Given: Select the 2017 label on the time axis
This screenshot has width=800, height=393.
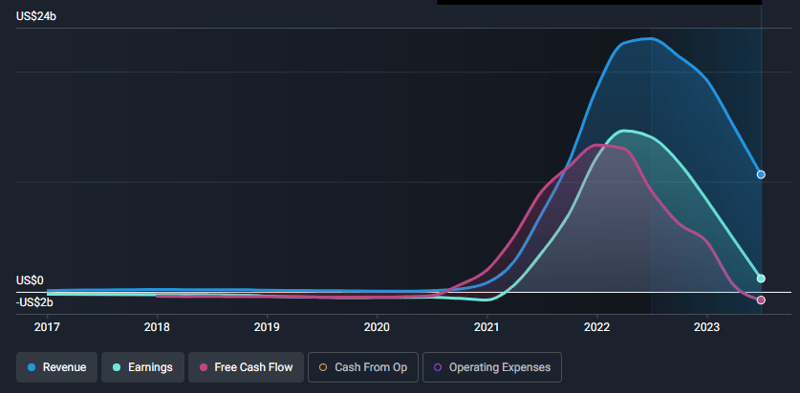Looking at the screenshot, I should (47, 327).
